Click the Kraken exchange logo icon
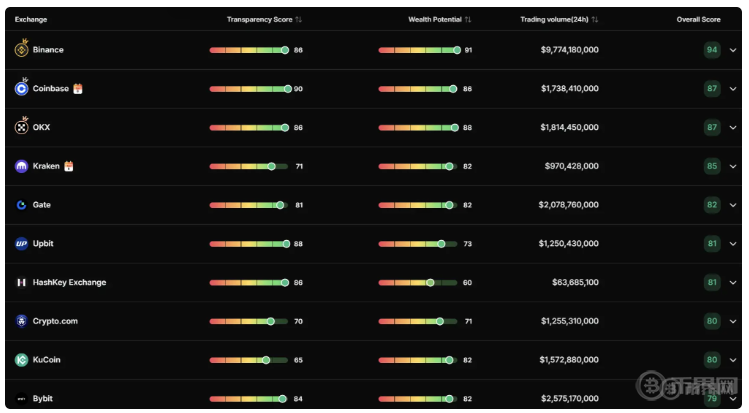Image resolution: width=749 pixels, height=413 pixels. tap(21, 166)
